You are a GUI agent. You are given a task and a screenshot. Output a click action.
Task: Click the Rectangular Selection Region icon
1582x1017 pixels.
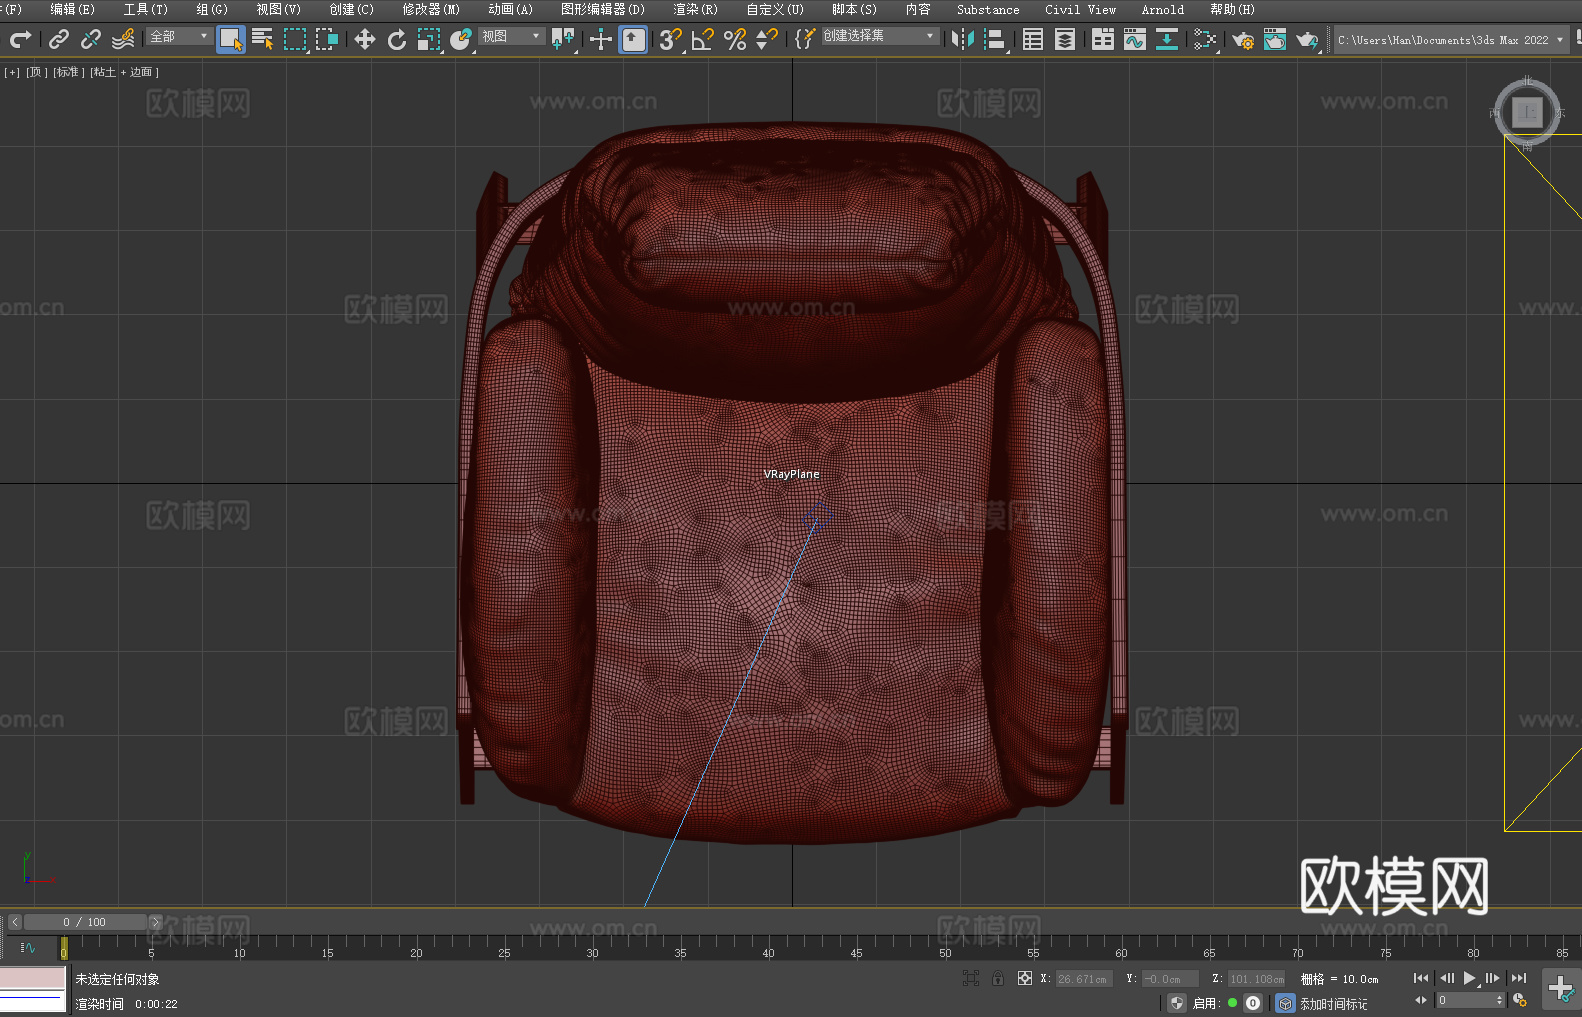click(x=295, y=39)
